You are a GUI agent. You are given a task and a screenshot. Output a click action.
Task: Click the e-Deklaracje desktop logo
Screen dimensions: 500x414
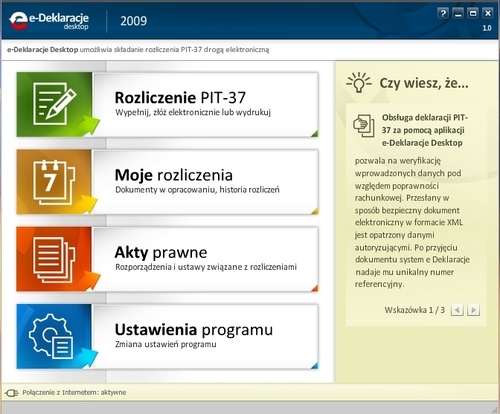(49, 21)
